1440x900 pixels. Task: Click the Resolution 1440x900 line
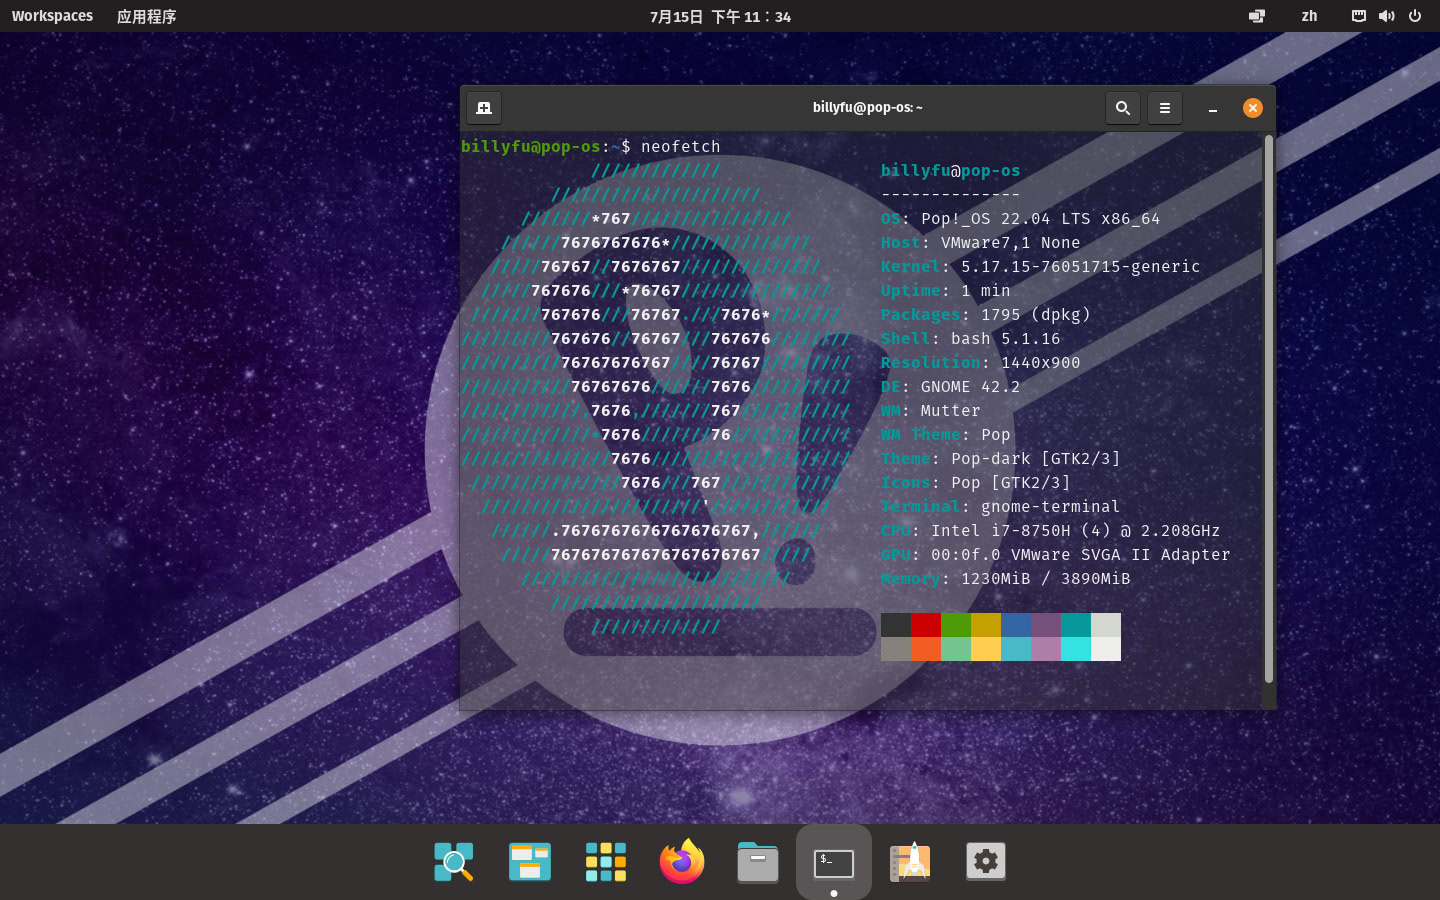click(981, 362)
